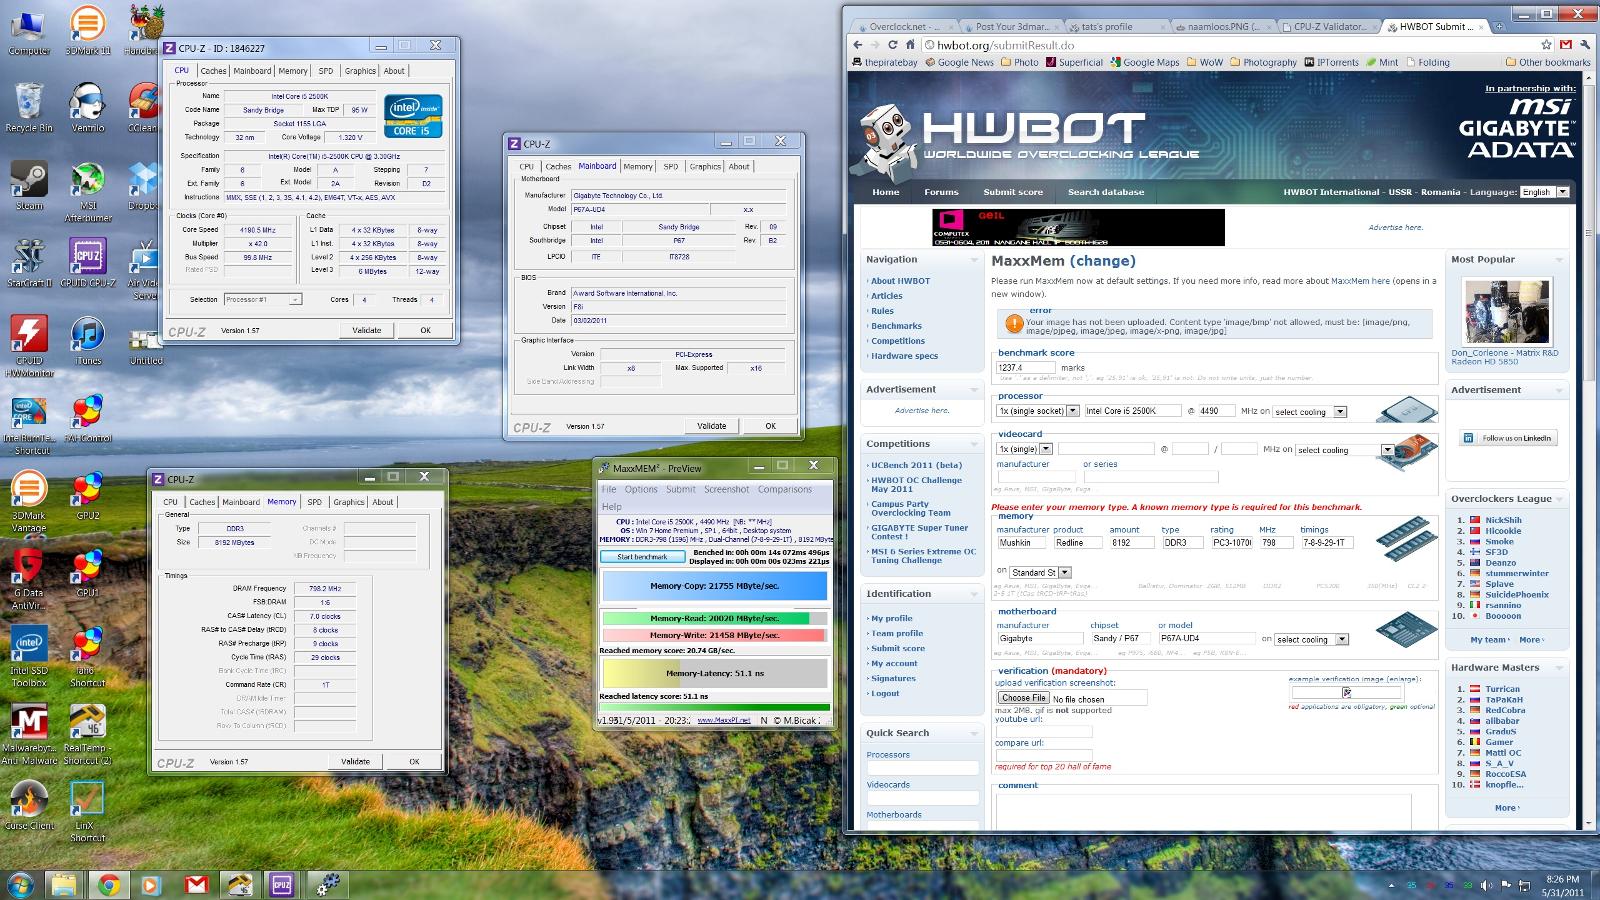The width and height of the screenshot is (1600, 900).
Task: Open HWBOT OC Challenge May 2011 link
Action: pos(916,485)
